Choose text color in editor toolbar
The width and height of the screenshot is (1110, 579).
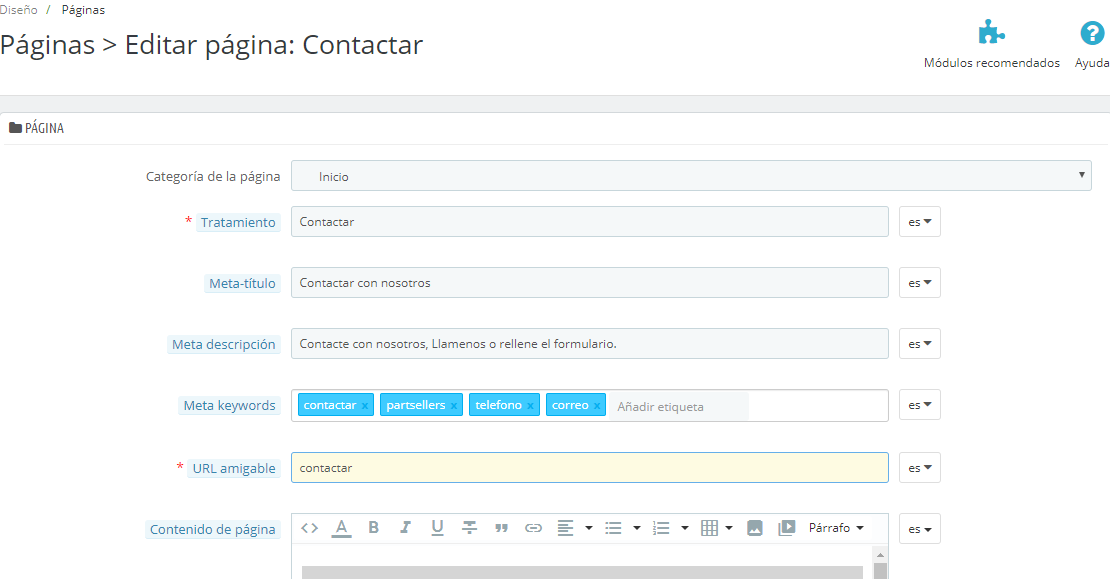[341, 528]
